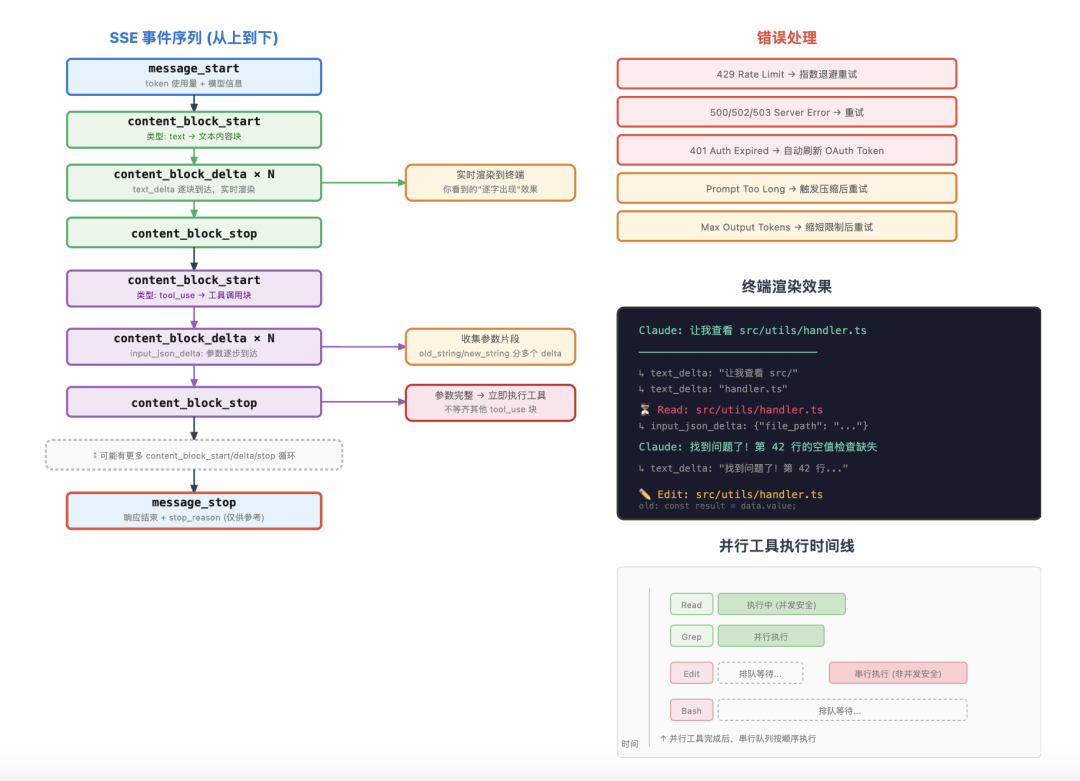The width and height of the screenshot is (1080, 781).
Task: Select the 实时渲染到终端 callout box
Action: 490,182
